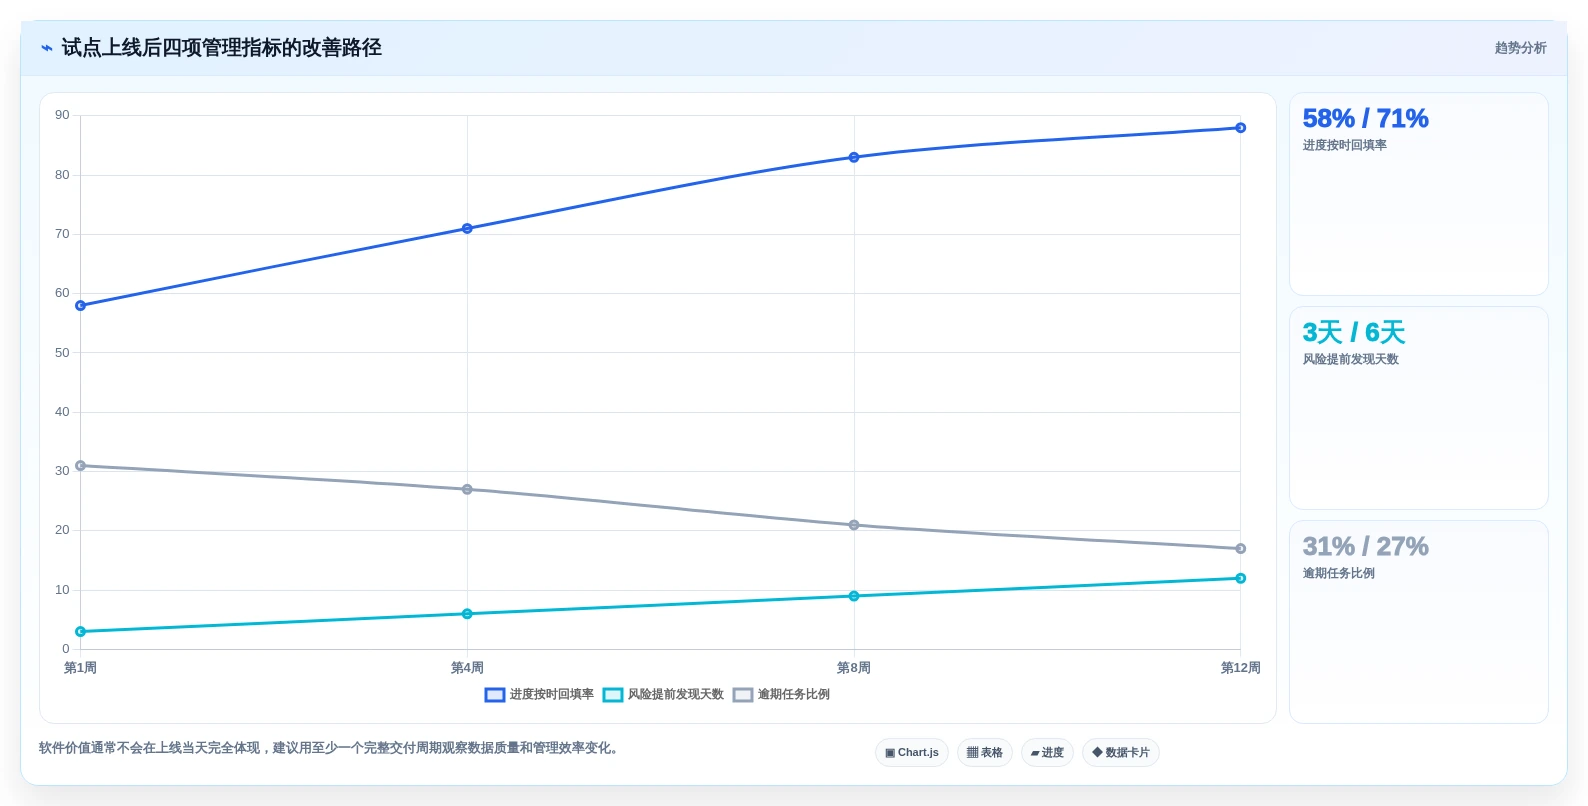1588x806 pixels.
Task: Click the cyan data point at 第12周
Action: [1241, 579]
